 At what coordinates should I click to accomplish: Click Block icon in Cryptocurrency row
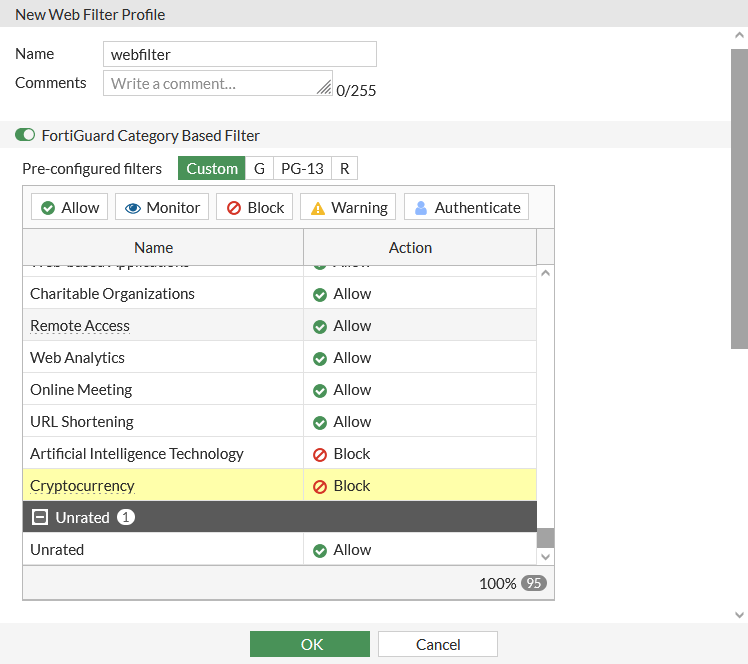point(320,486)
